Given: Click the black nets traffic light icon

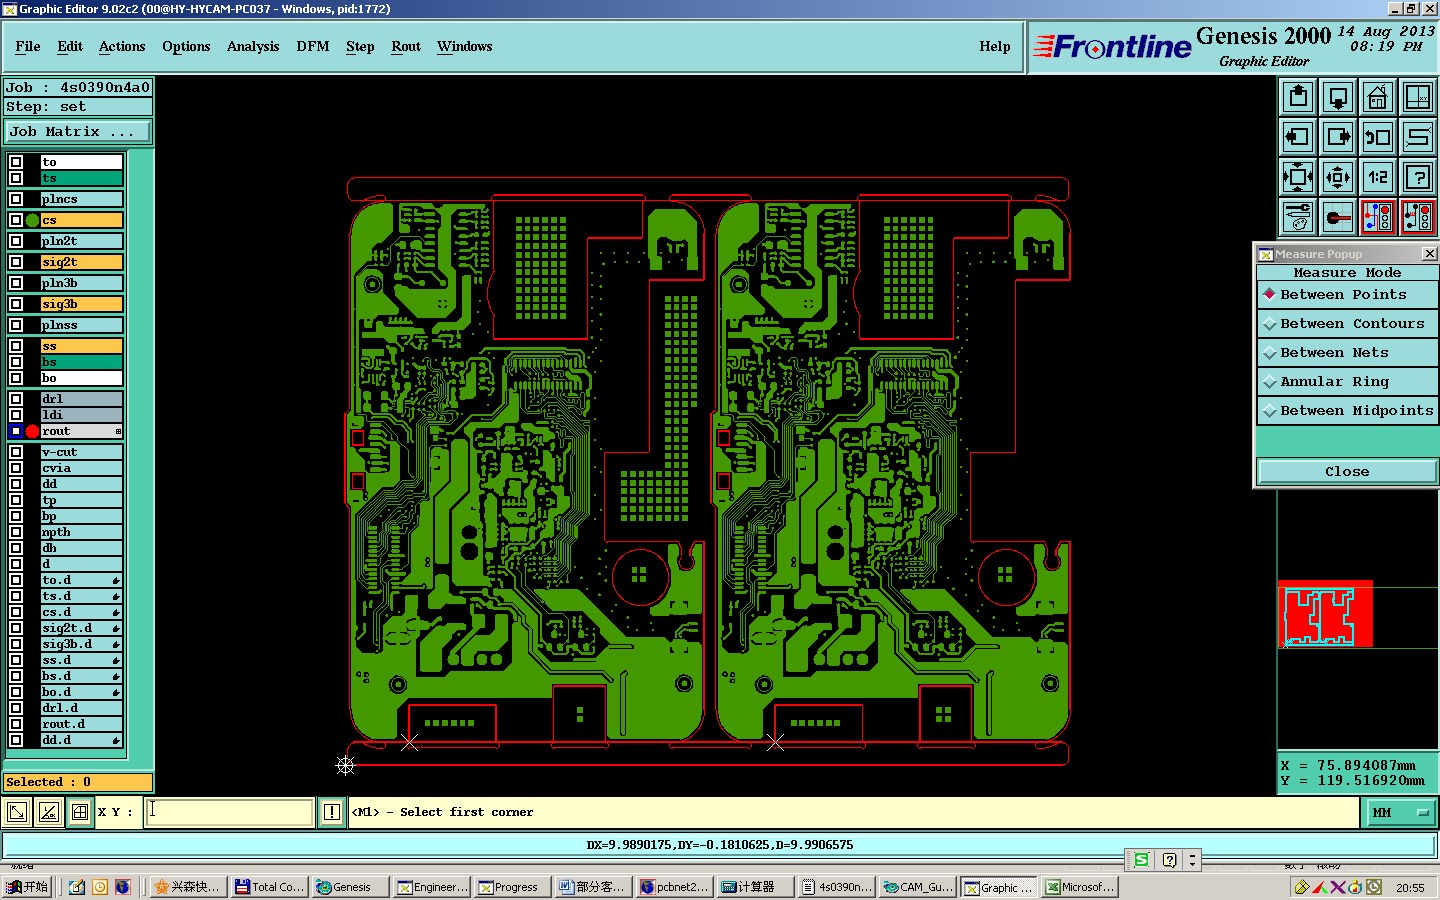Looking at the screenshot, I should coord(1418,217).
